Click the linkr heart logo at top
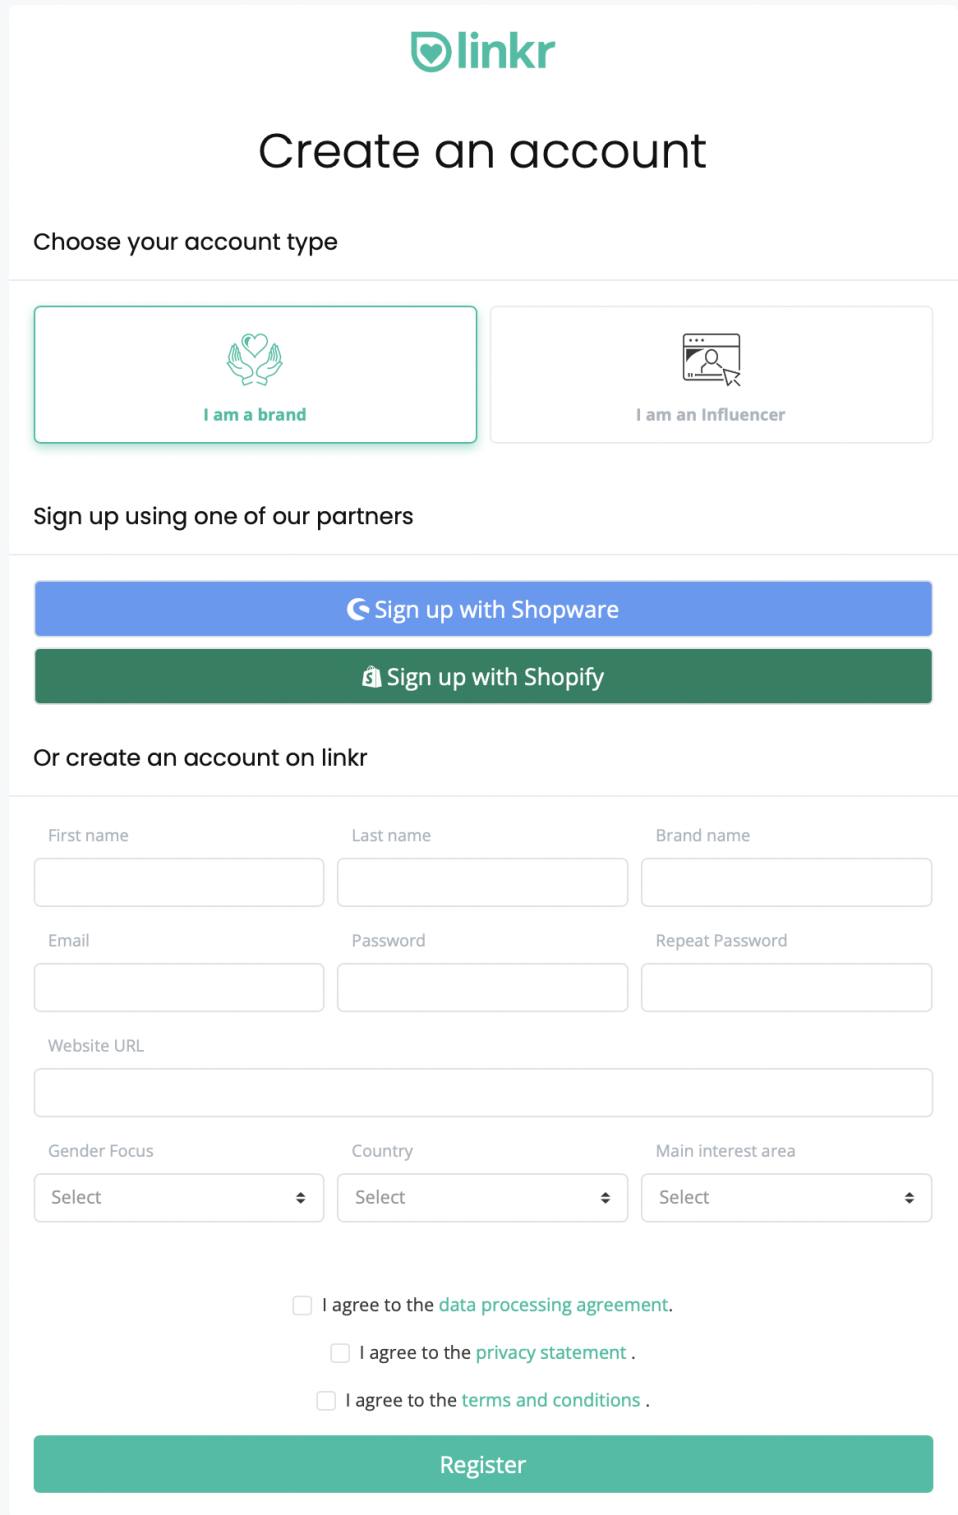Screen dimensions: 958x1515 (431, 51)
